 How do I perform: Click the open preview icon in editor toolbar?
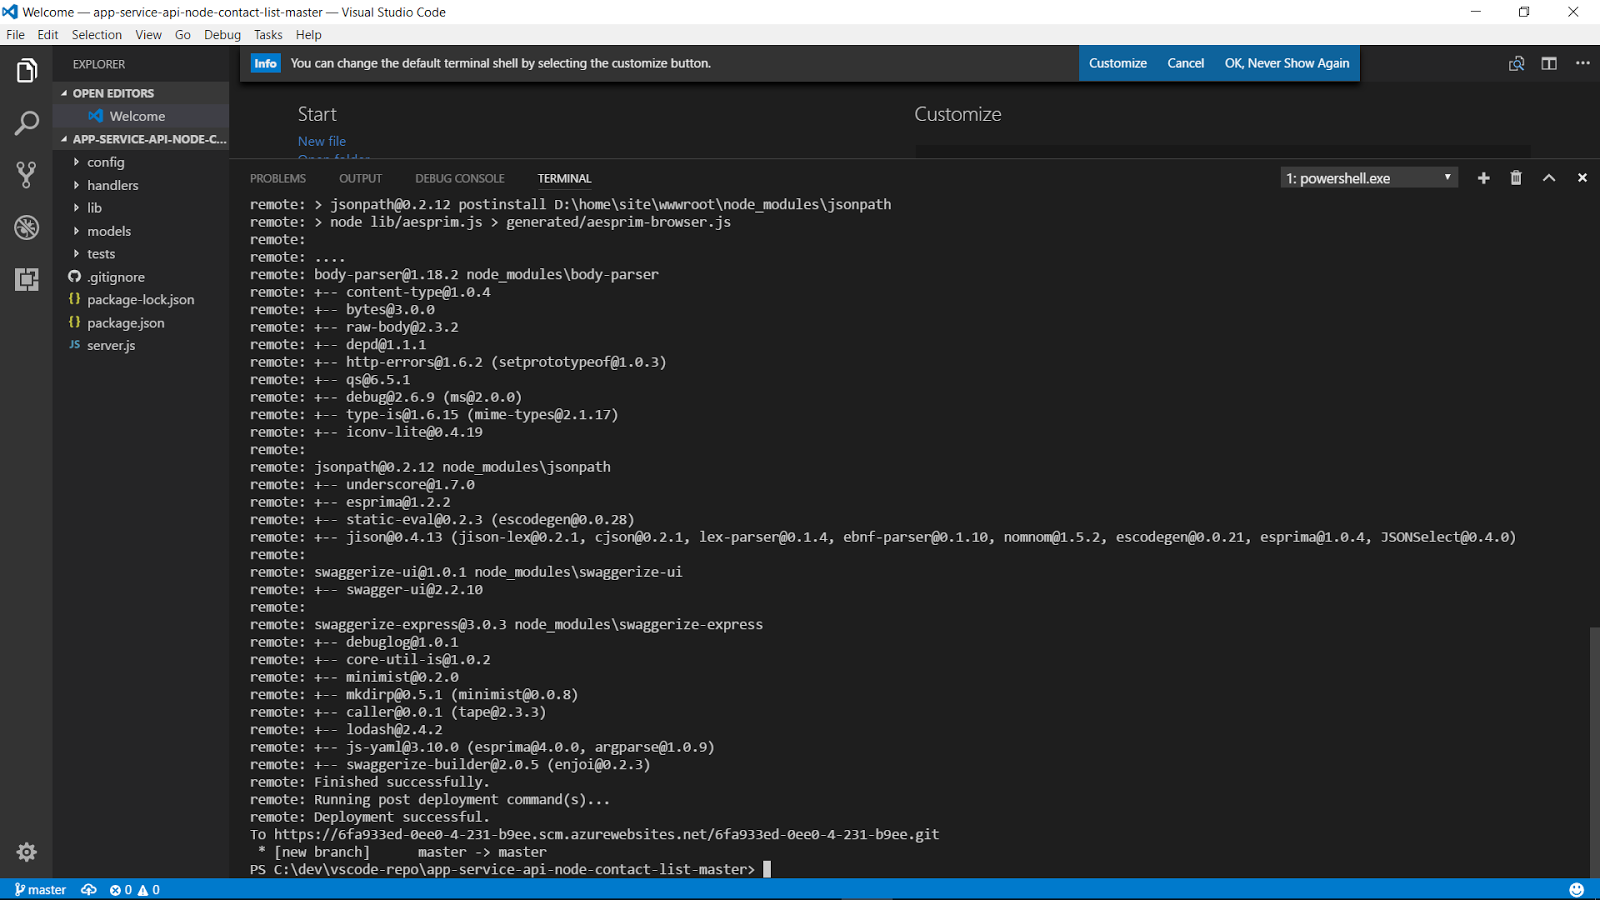tap(1516, 63)
